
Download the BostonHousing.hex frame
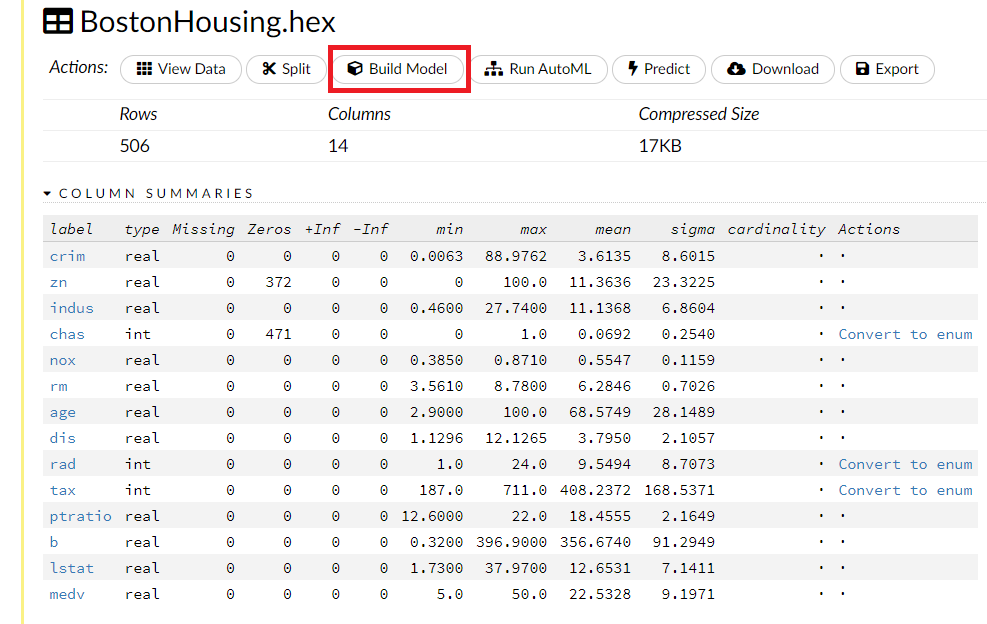pyautogui.click(x=773, y=69)
